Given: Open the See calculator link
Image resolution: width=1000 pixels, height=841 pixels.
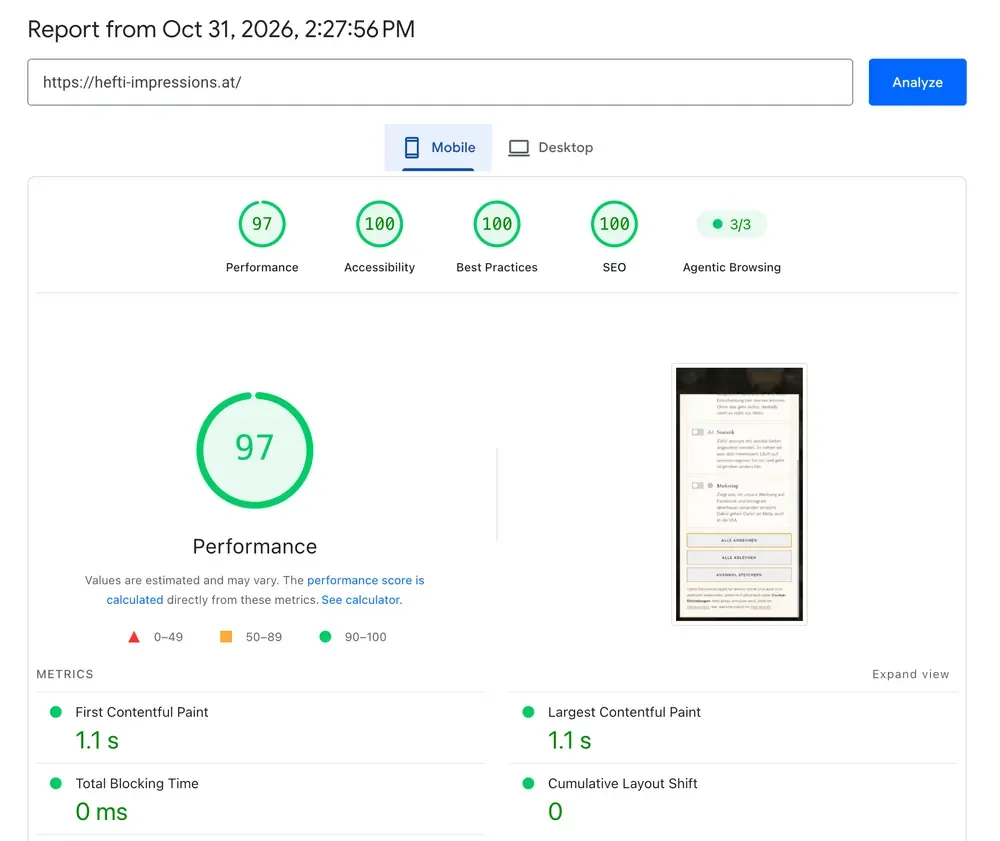Looking at the screenshot, I should pyautogui.click(x=362, y=600).
